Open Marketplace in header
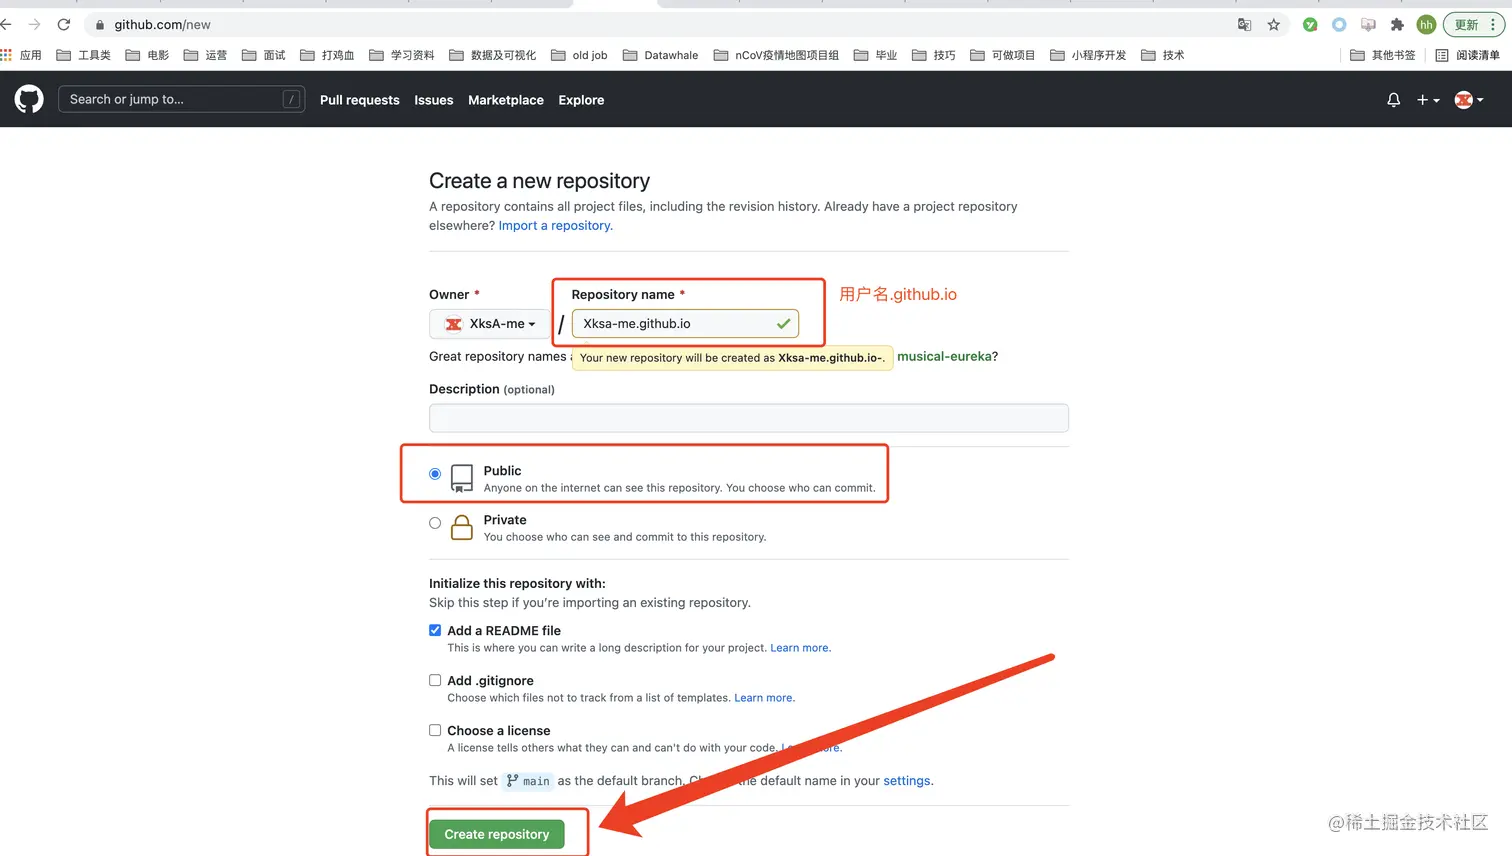This screenshot has height=856, width=1512. [506, 100]
